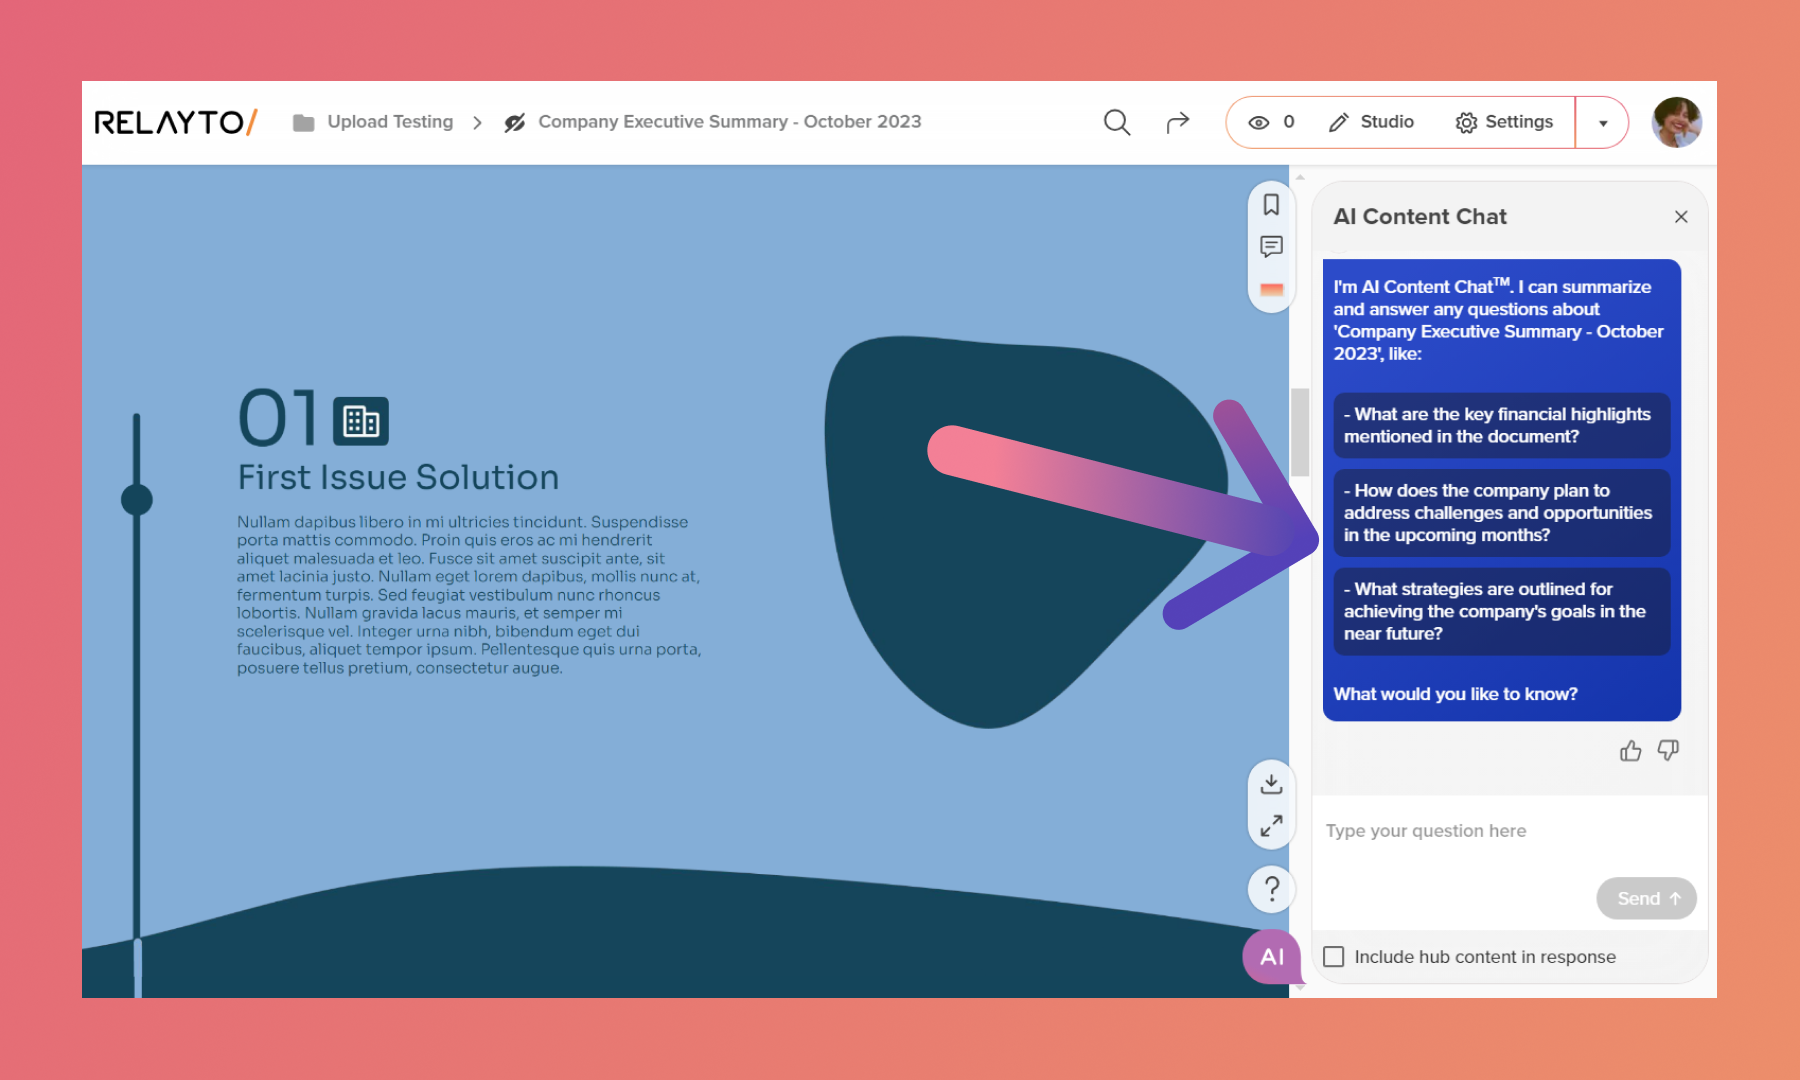This screenshot has width=1800, height=1080.
Task: Select the key financial highlights suggested question
Action: click(1500, 425)
